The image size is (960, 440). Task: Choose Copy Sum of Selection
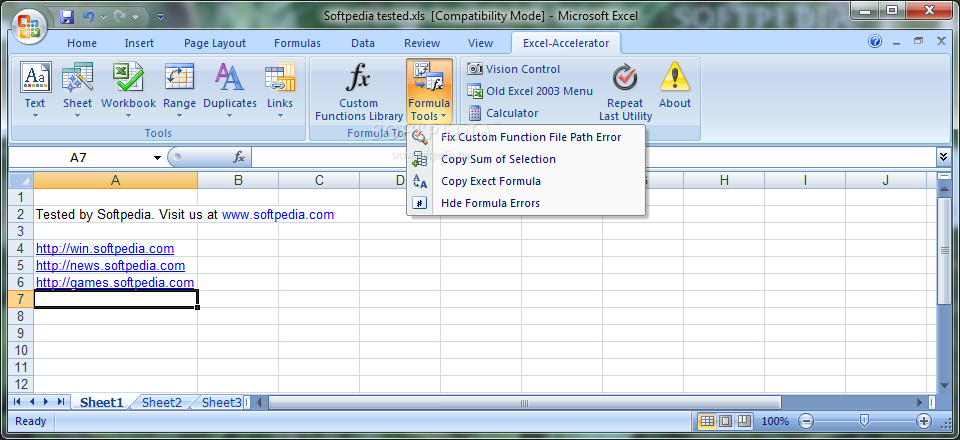[526, 159]
